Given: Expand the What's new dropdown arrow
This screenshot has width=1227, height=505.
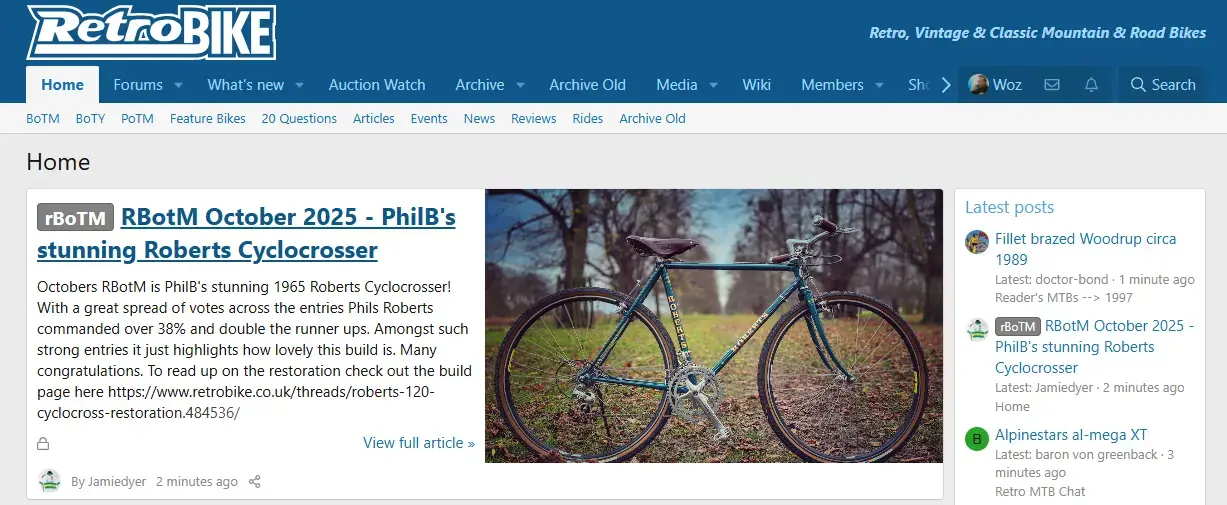Looking at the screenshot, I should tap(299, 85).
